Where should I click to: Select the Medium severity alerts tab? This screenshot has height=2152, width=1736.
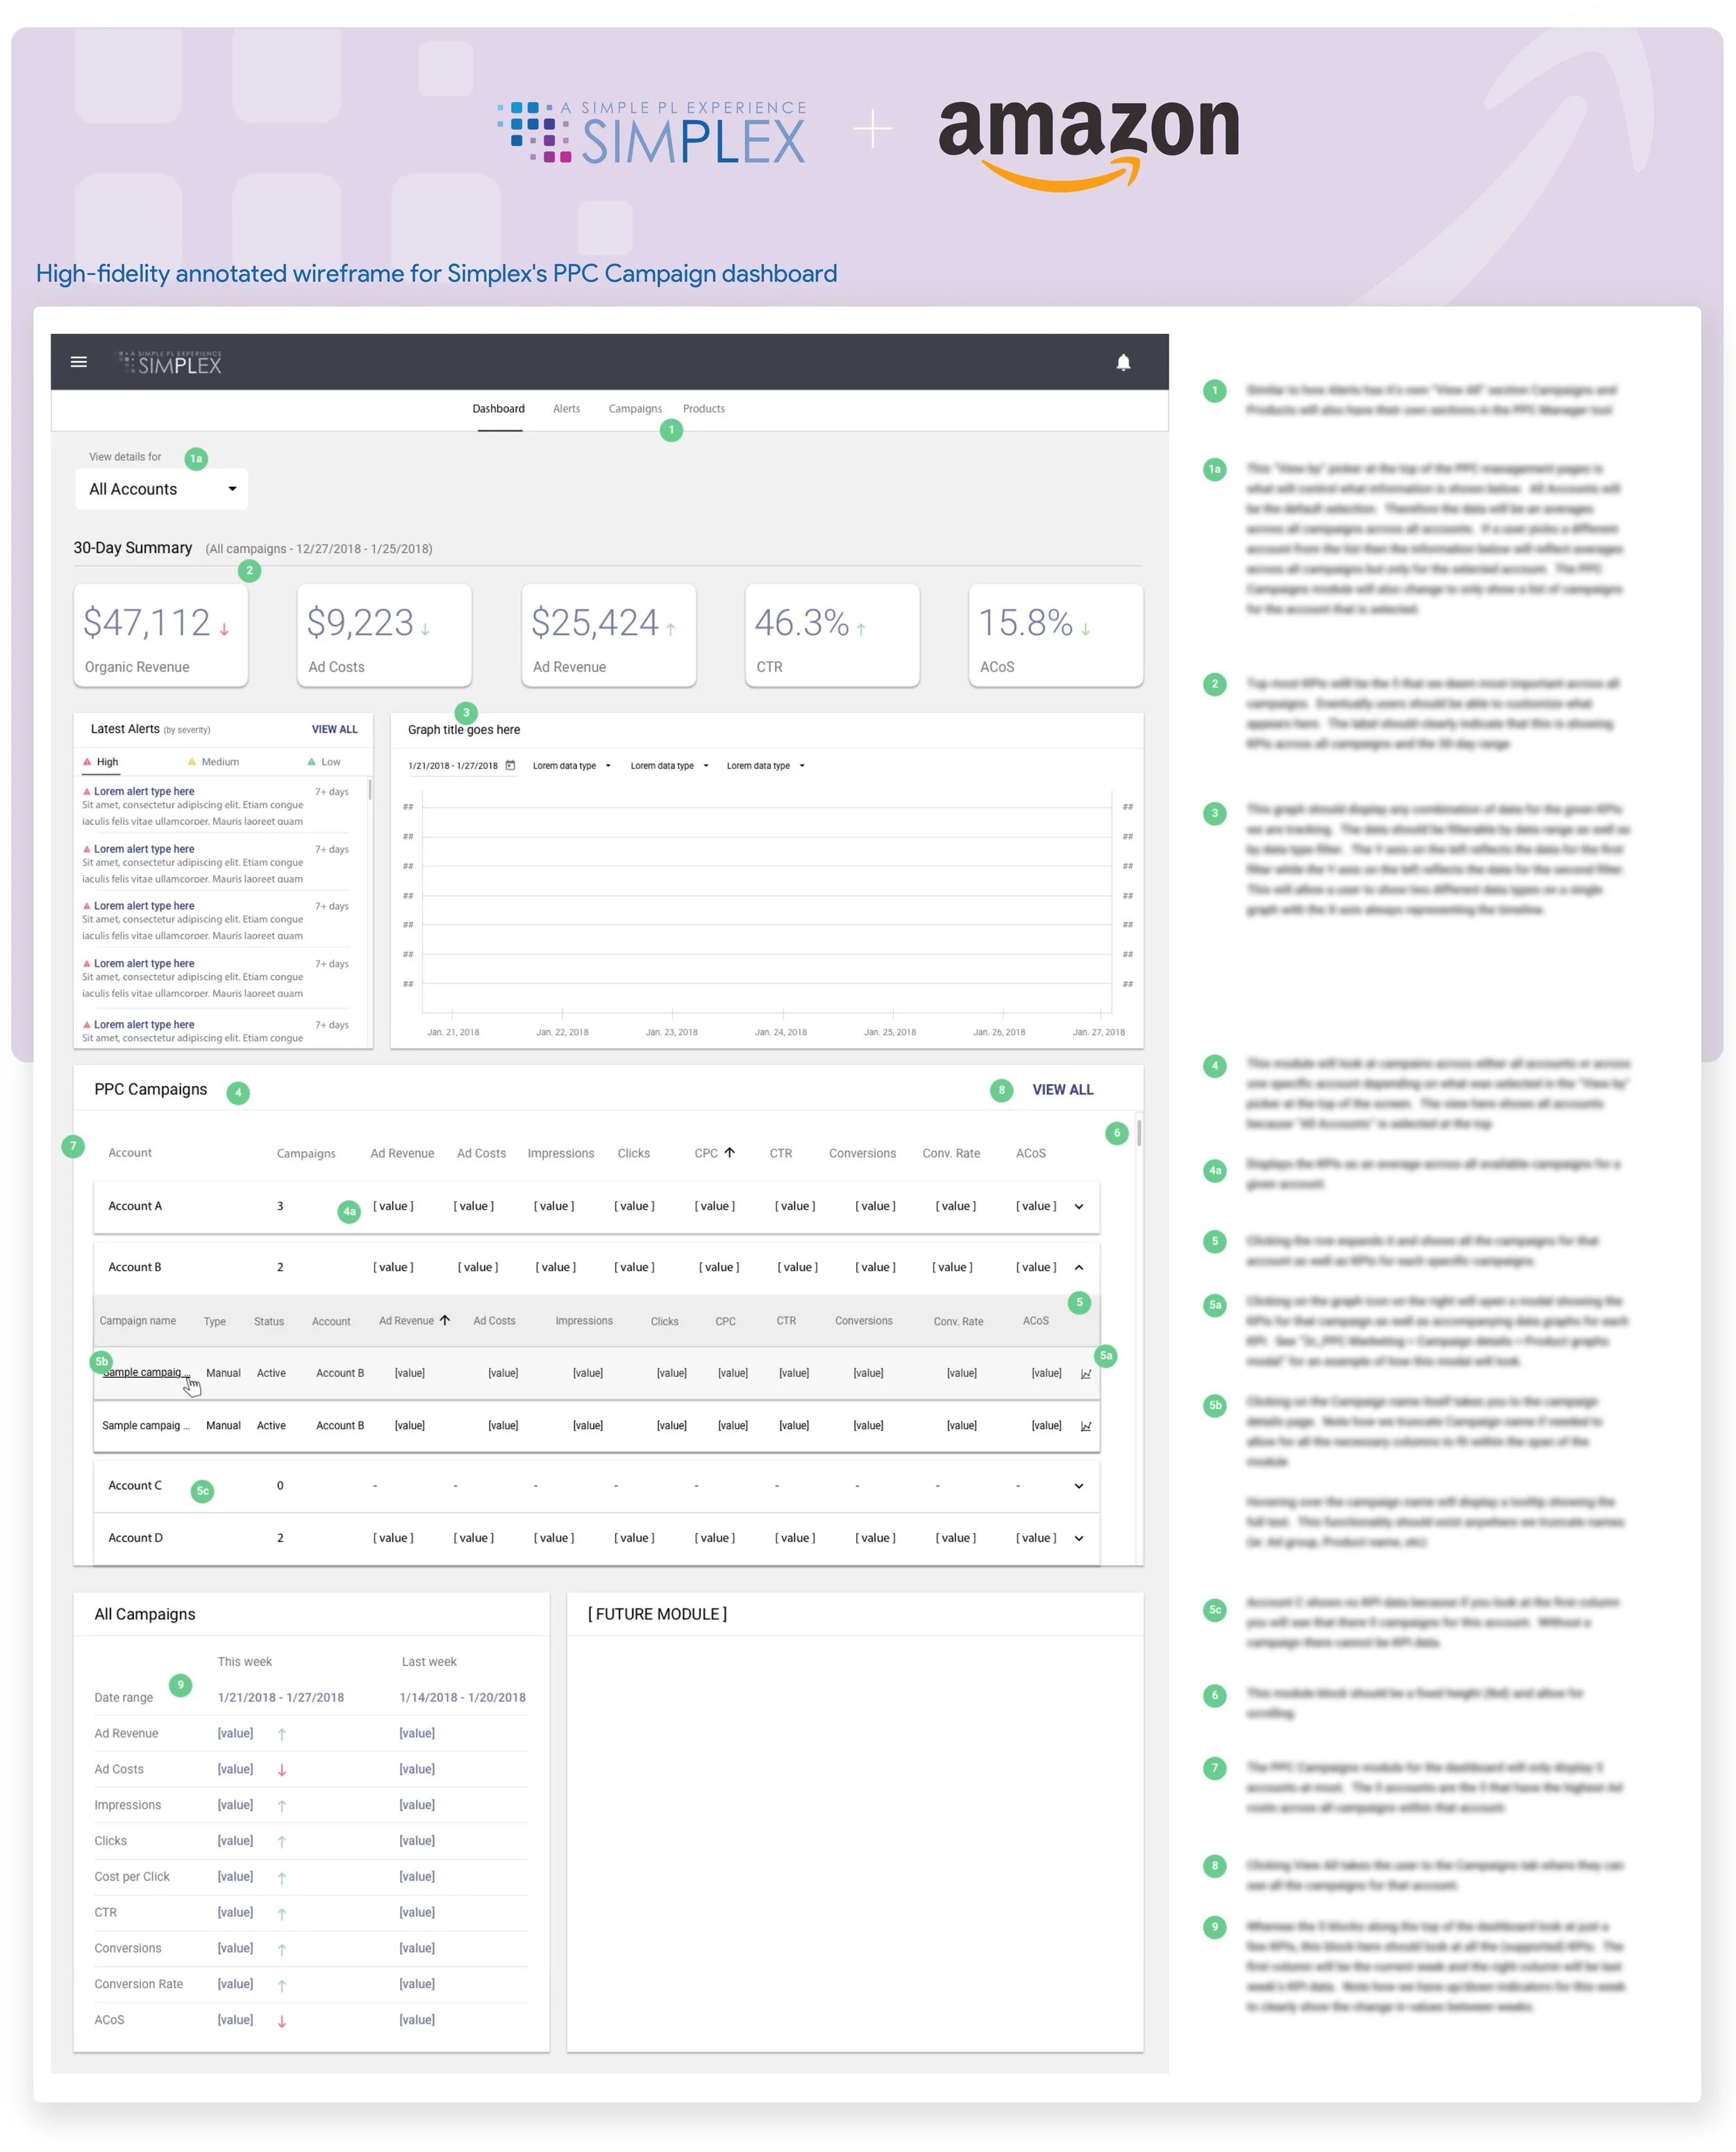213,762
